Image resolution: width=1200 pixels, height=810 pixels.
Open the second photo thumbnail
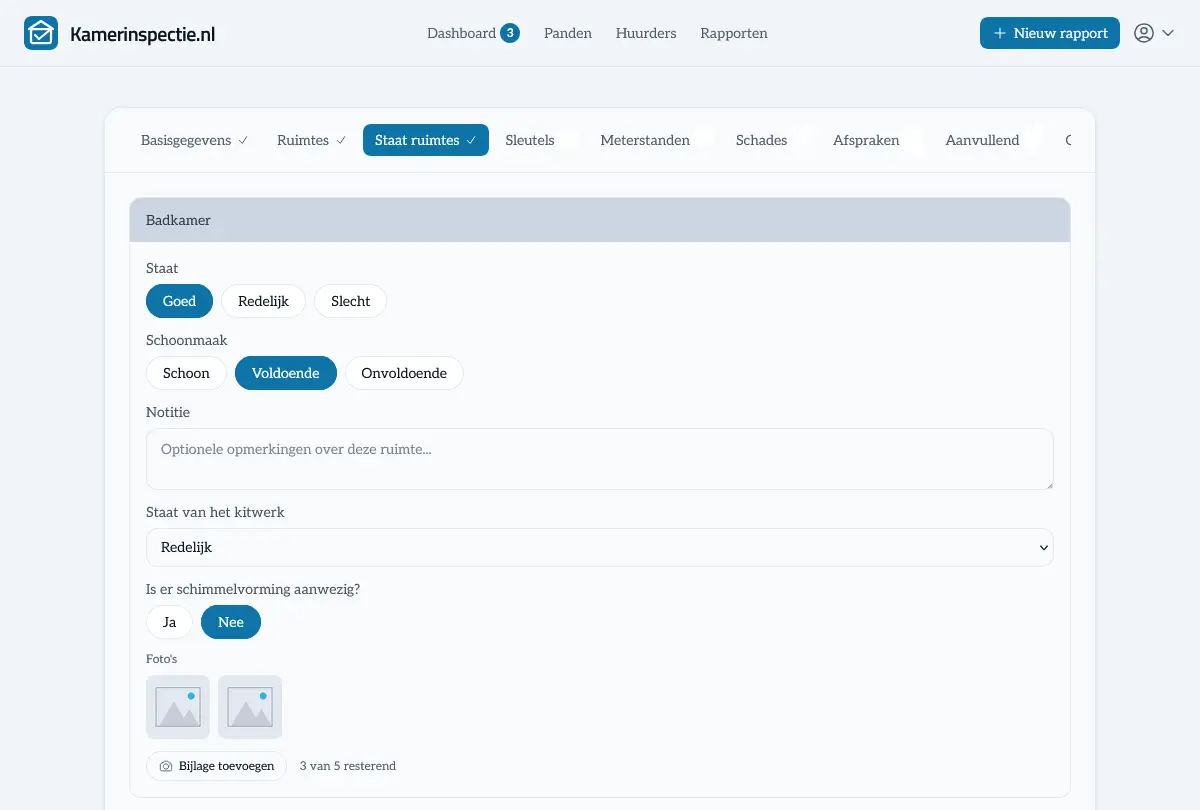pyautogui.click(x=250, y=707)
